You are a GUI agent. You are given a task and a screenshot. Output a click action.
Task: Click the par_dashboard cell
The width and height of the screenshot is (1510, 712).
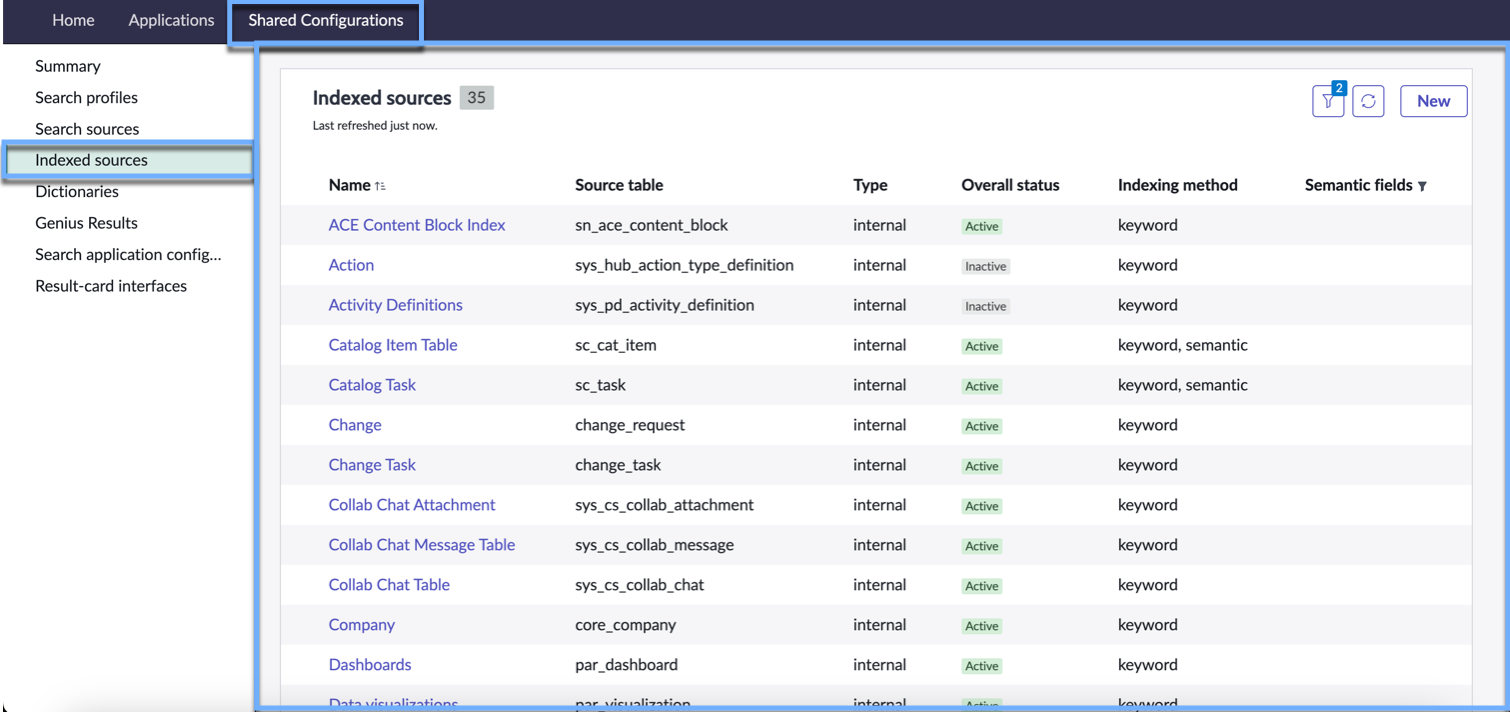tap(627, 665)
